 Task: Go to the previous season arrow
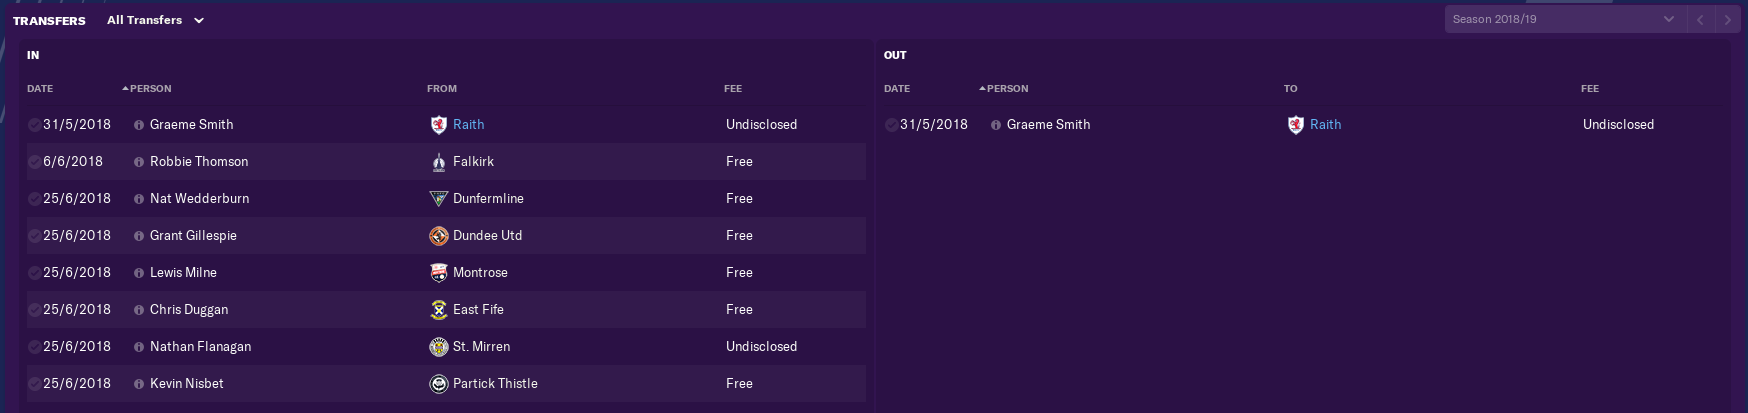[1700, 19]
